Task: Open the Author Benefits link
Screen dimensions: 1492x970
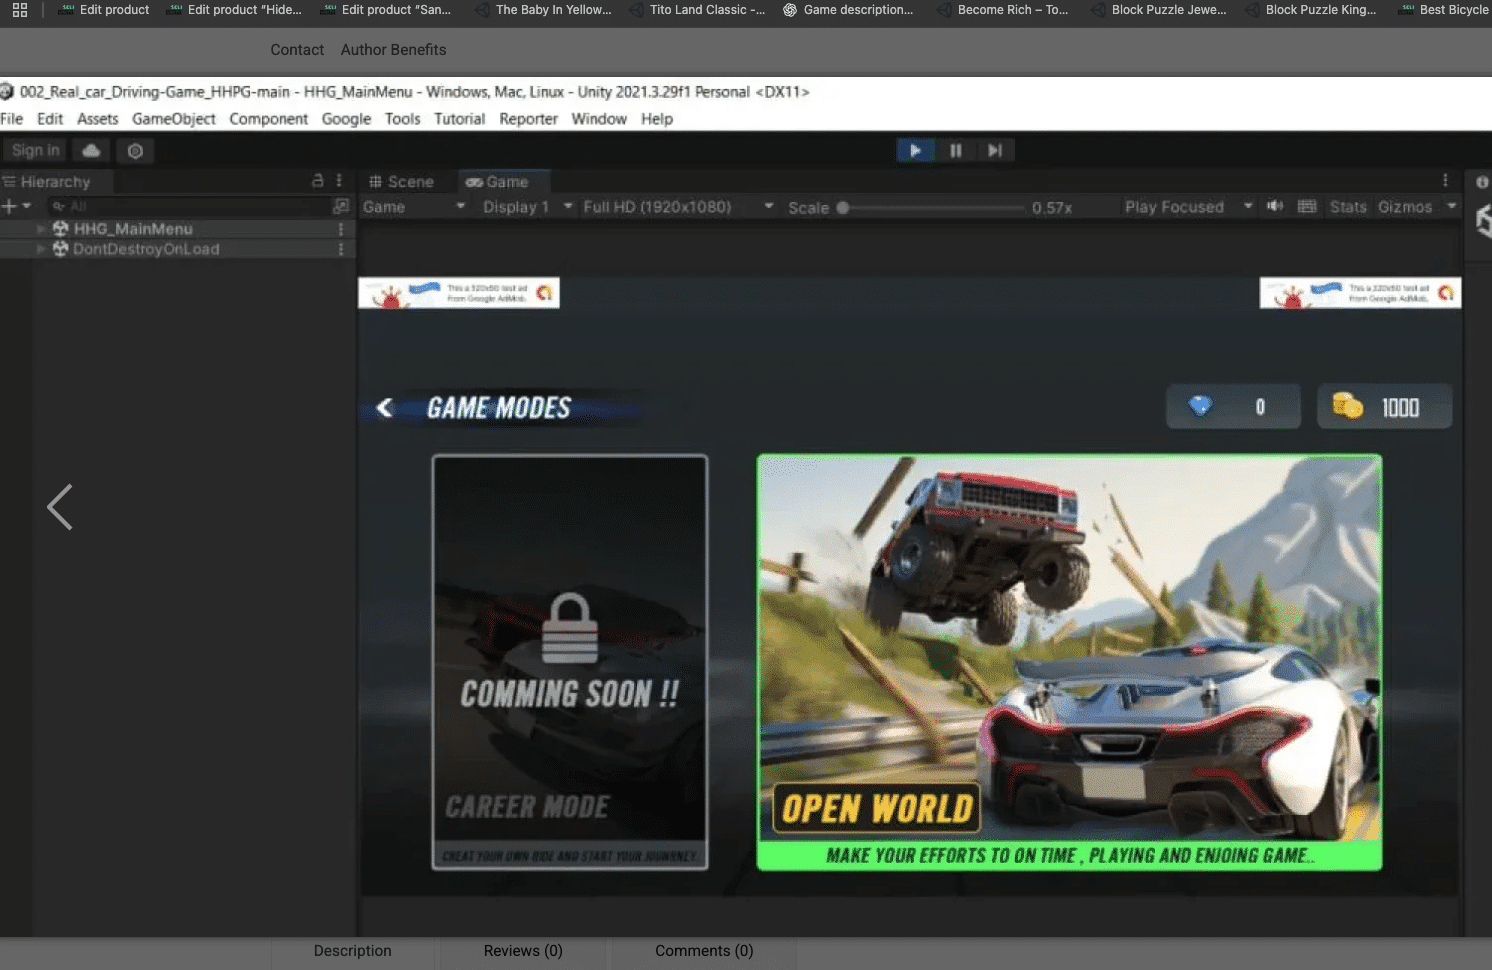Action: click(x=393, y=50)
